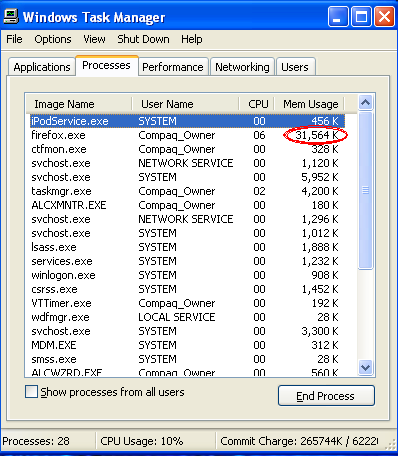The height and width of the screenshot is (456, 398).
Task: Click the Task Manager title bar icon
Action: pyautogui.click(x=11, y=16)
